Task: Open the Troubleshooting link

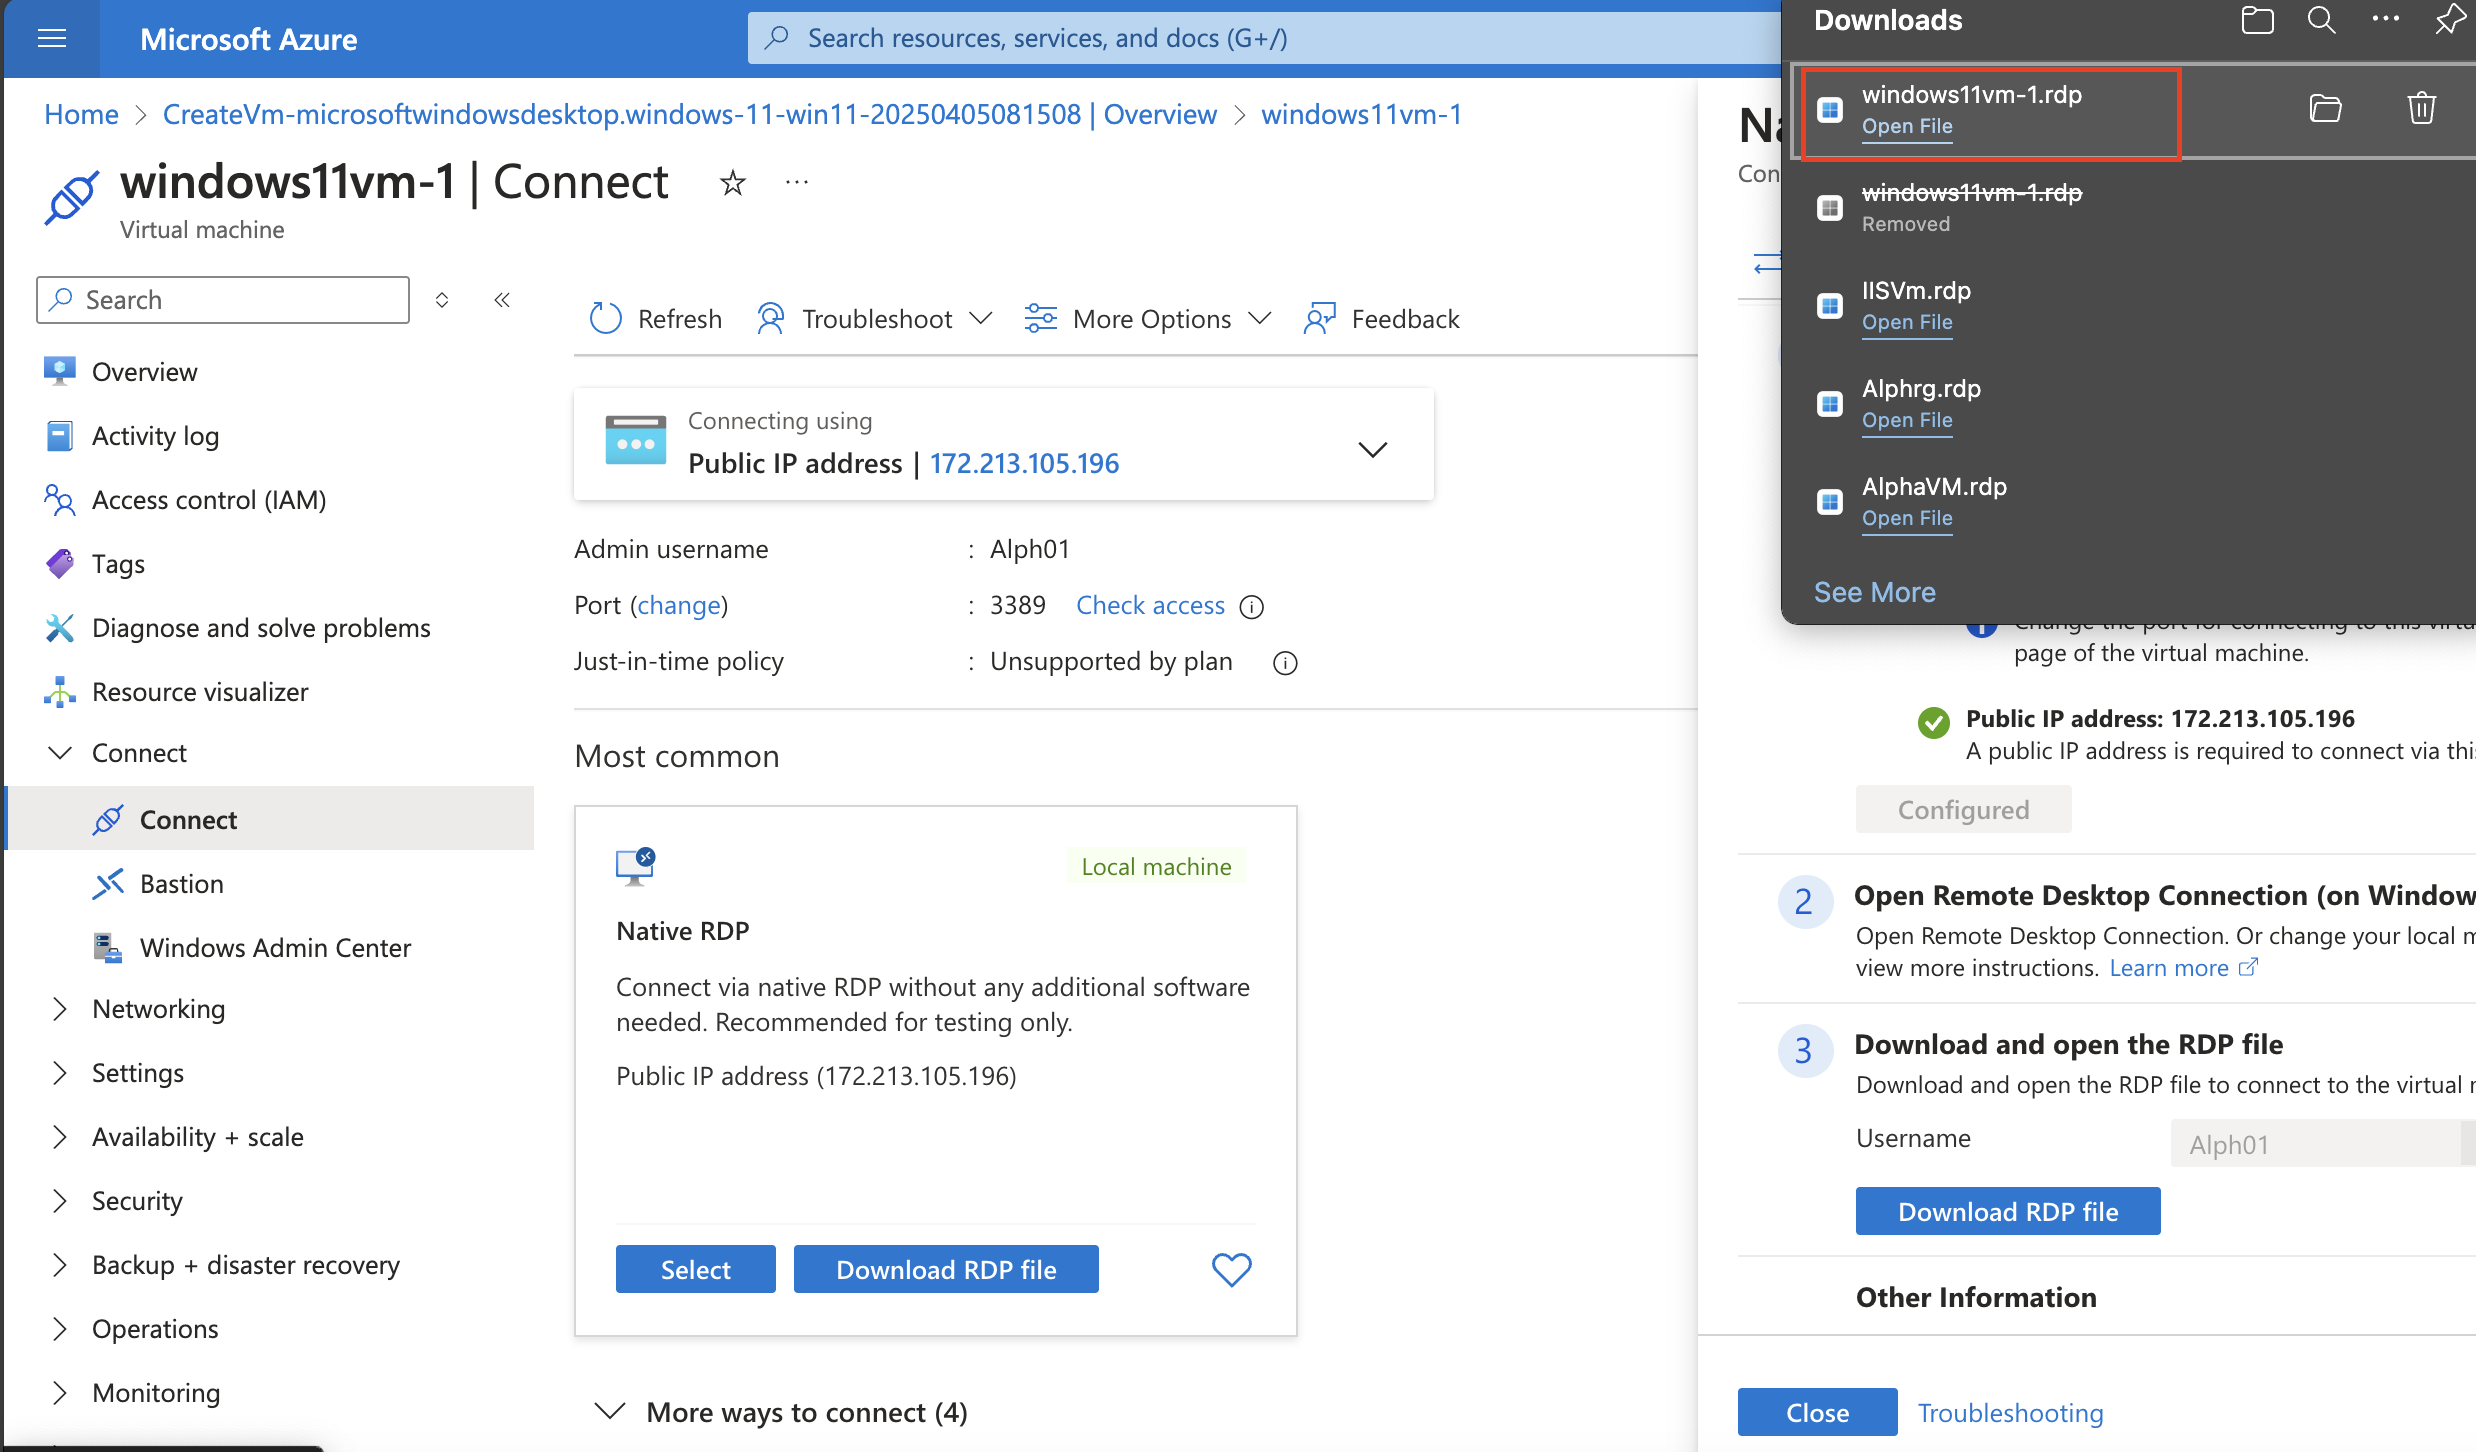Action: click(x=2010, y=1413)
